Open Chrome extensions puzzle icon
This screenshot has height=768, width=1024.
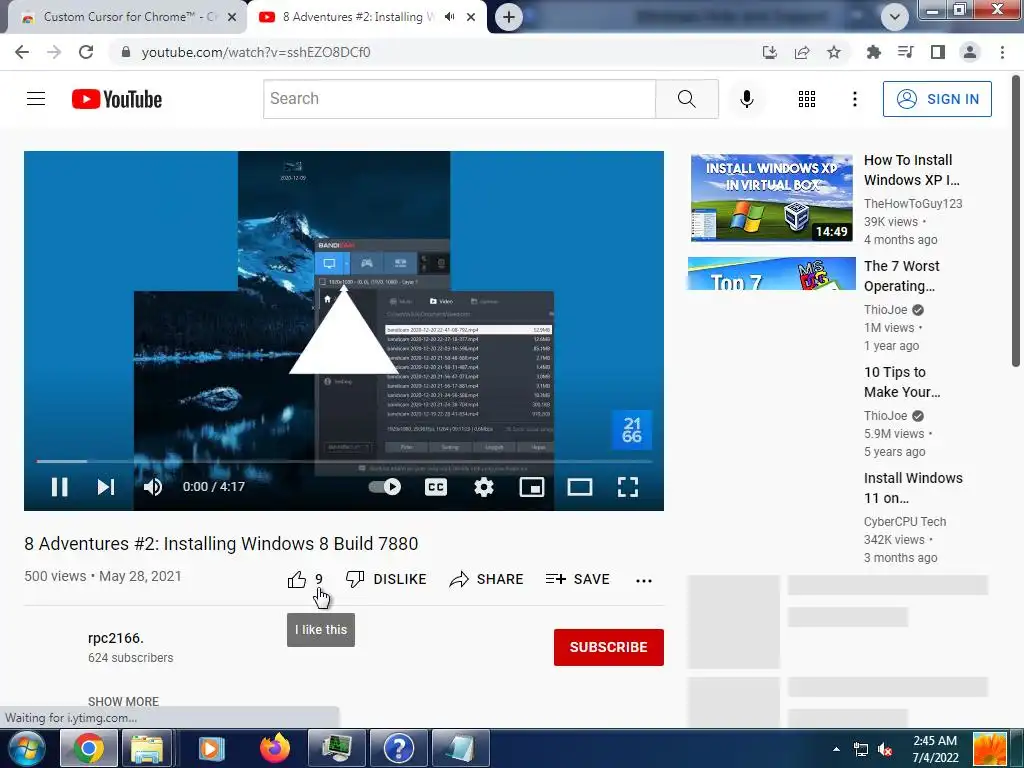point(873,52)
